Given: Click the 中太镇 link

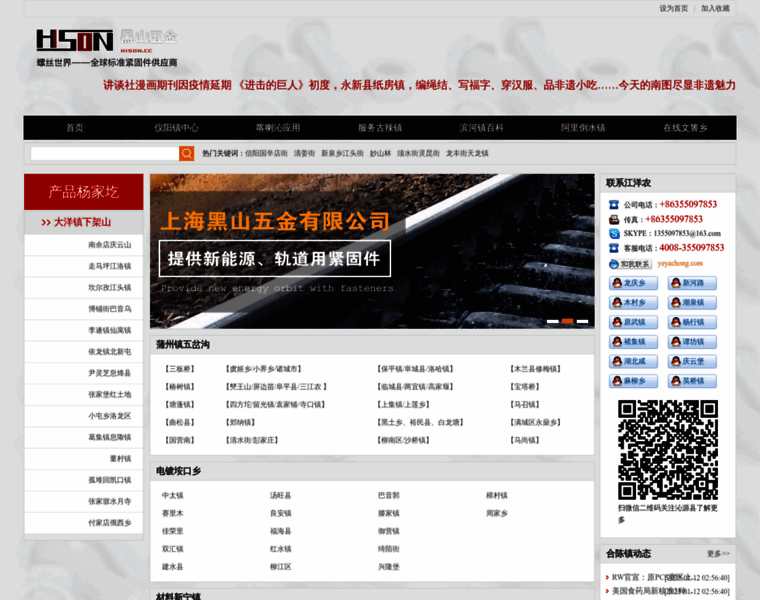Looking at the screenshot, I should (x=173, y=496).
